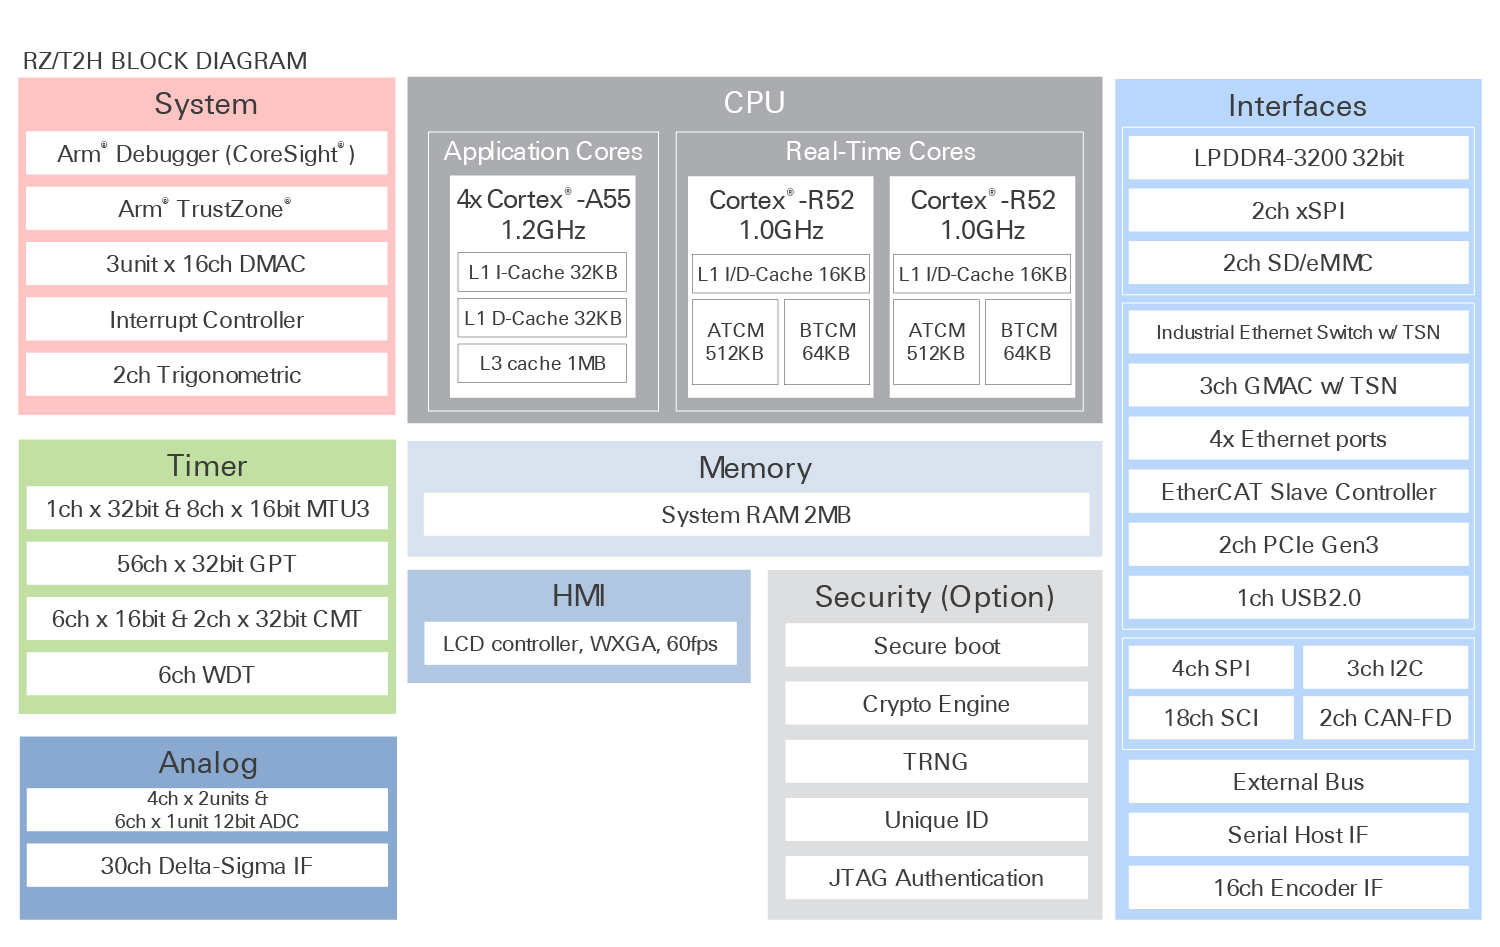
Task: Click the 56ch x 32bit GPT box
Action: pos(206,564)
